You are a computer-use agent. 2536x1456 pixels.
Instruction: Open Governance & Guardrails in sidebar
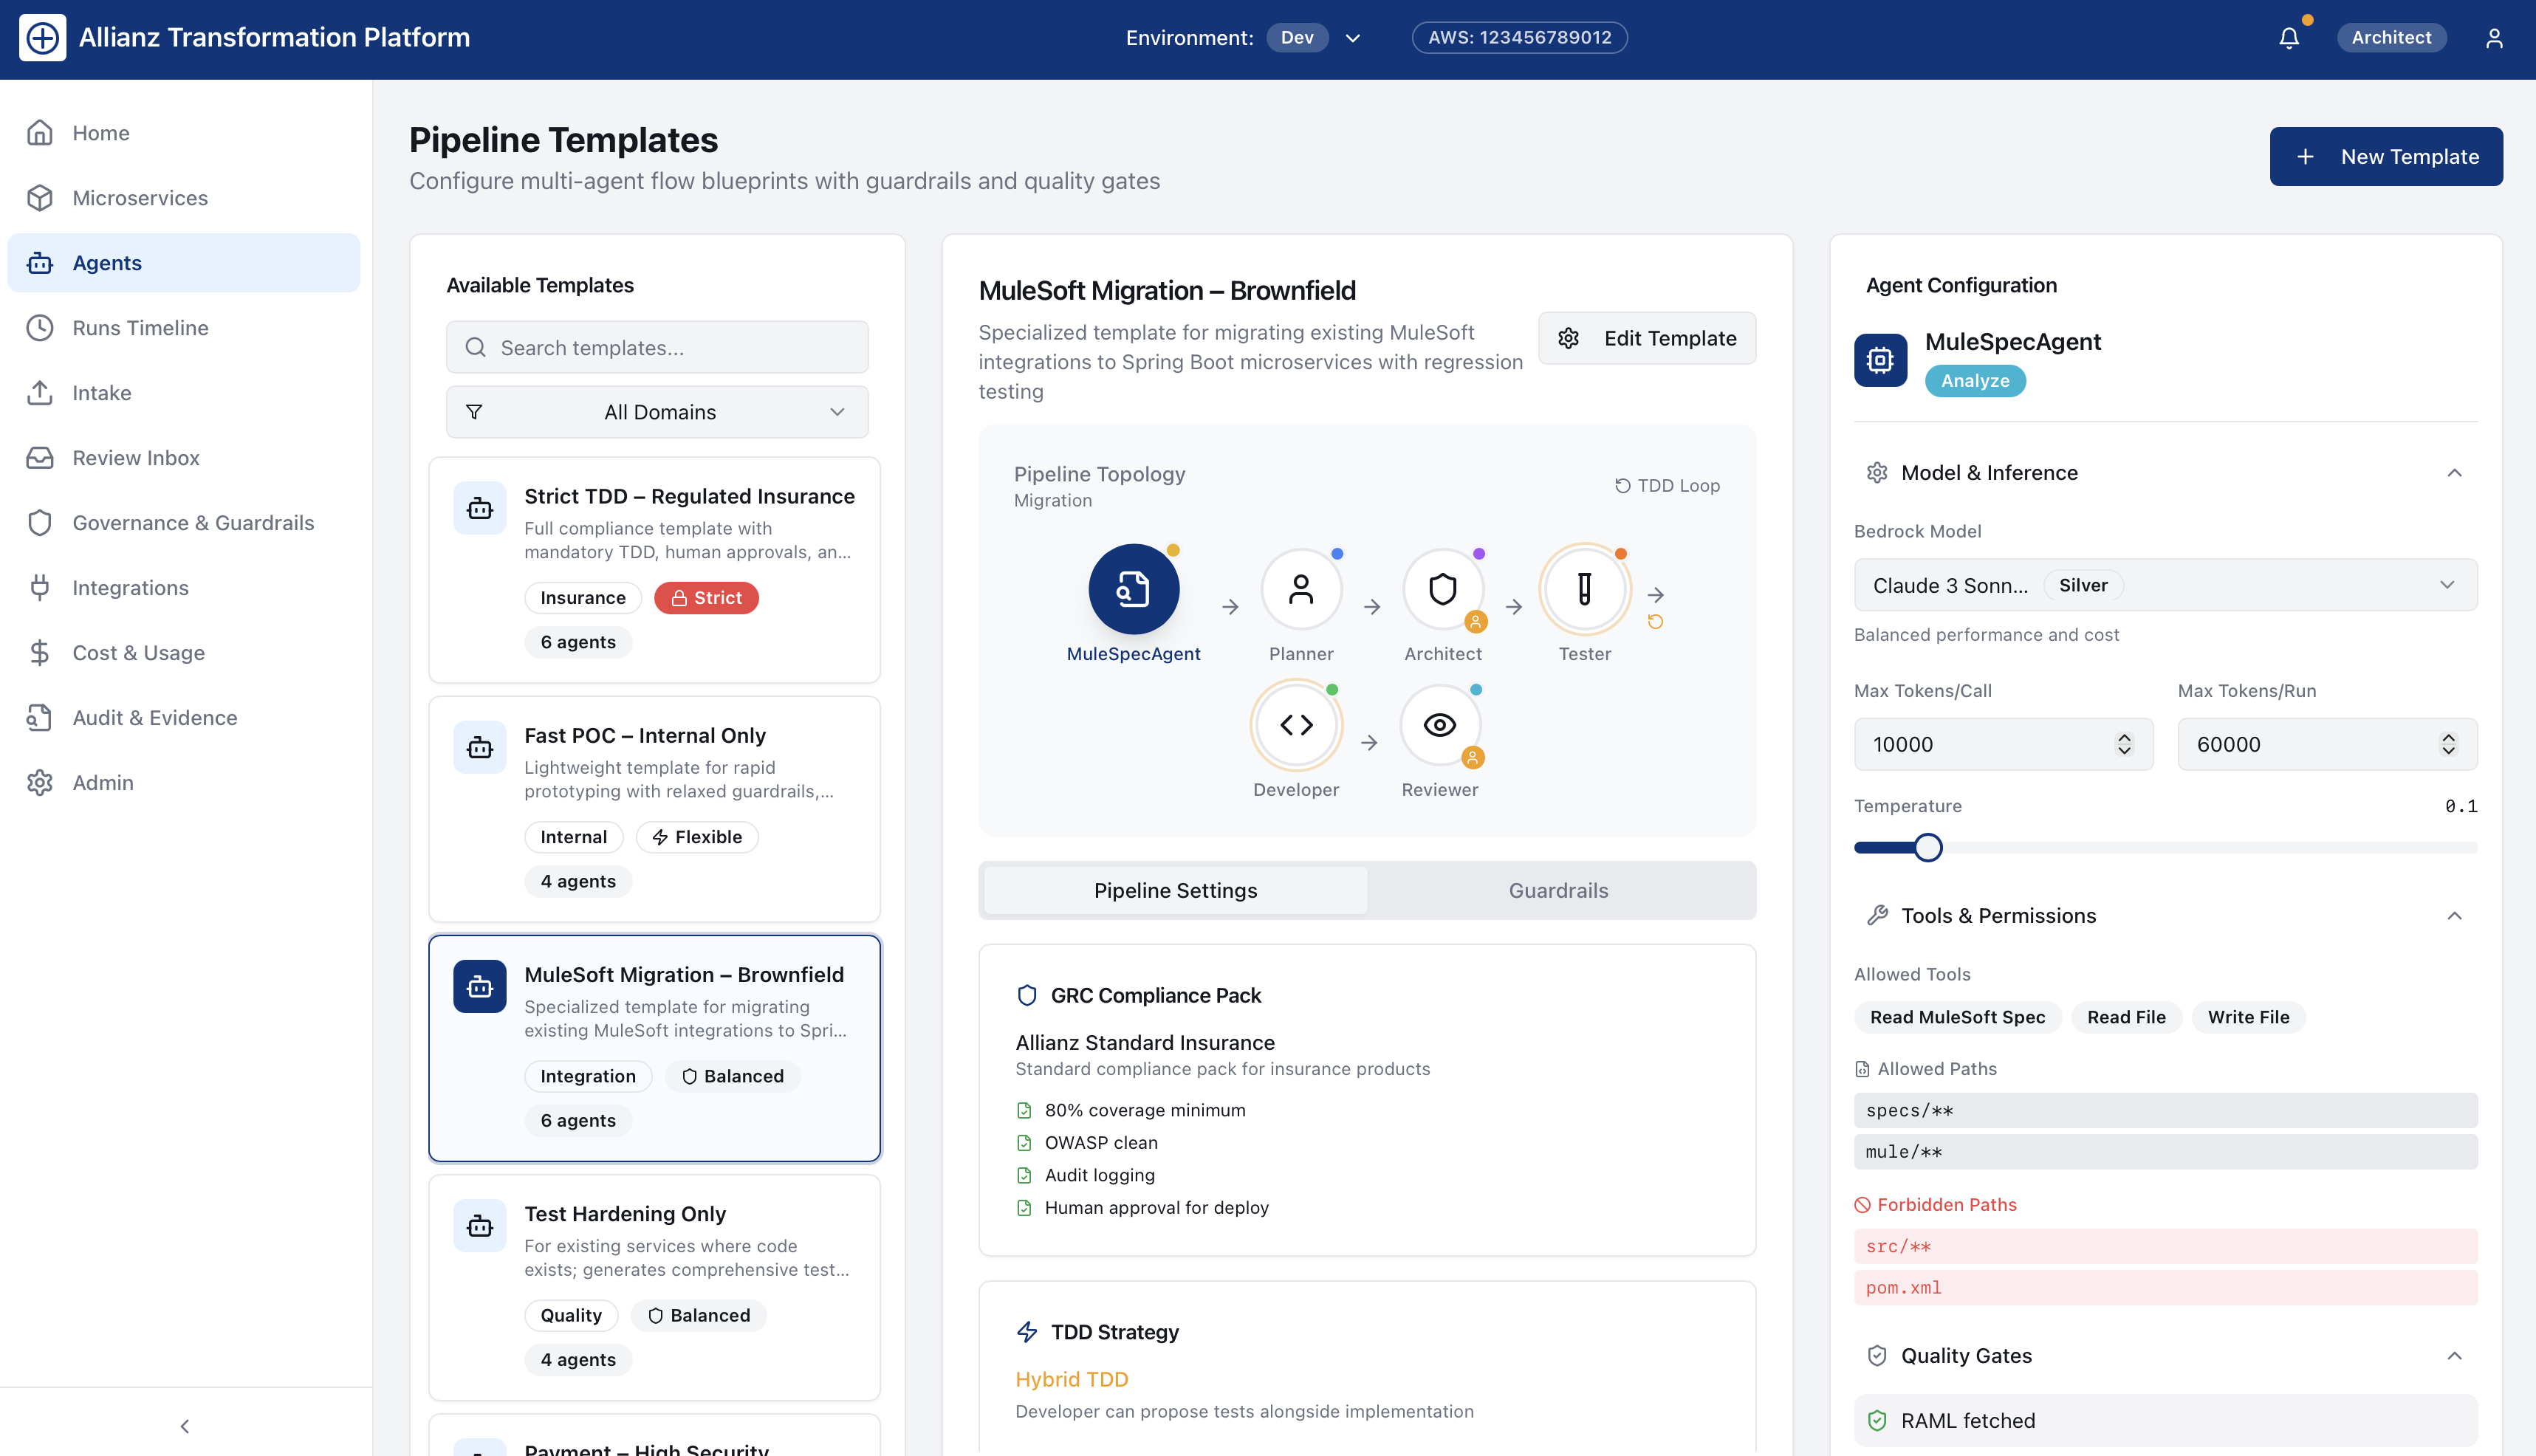pos(193,523)
